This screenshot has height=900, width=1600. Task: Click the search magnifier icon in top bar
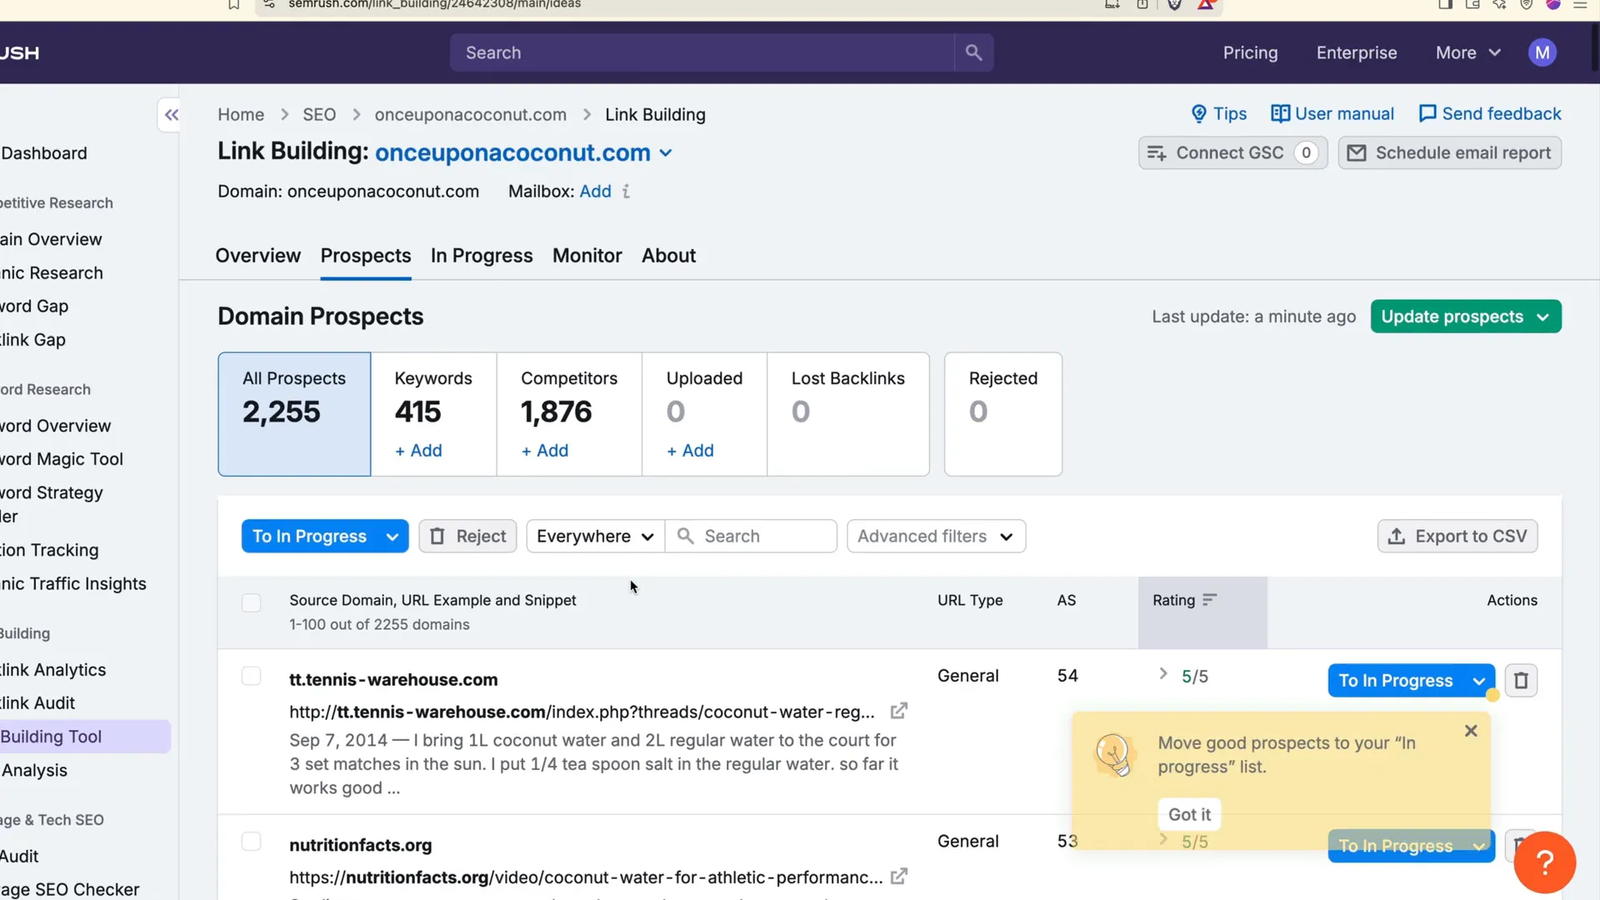tap(973, 53)
